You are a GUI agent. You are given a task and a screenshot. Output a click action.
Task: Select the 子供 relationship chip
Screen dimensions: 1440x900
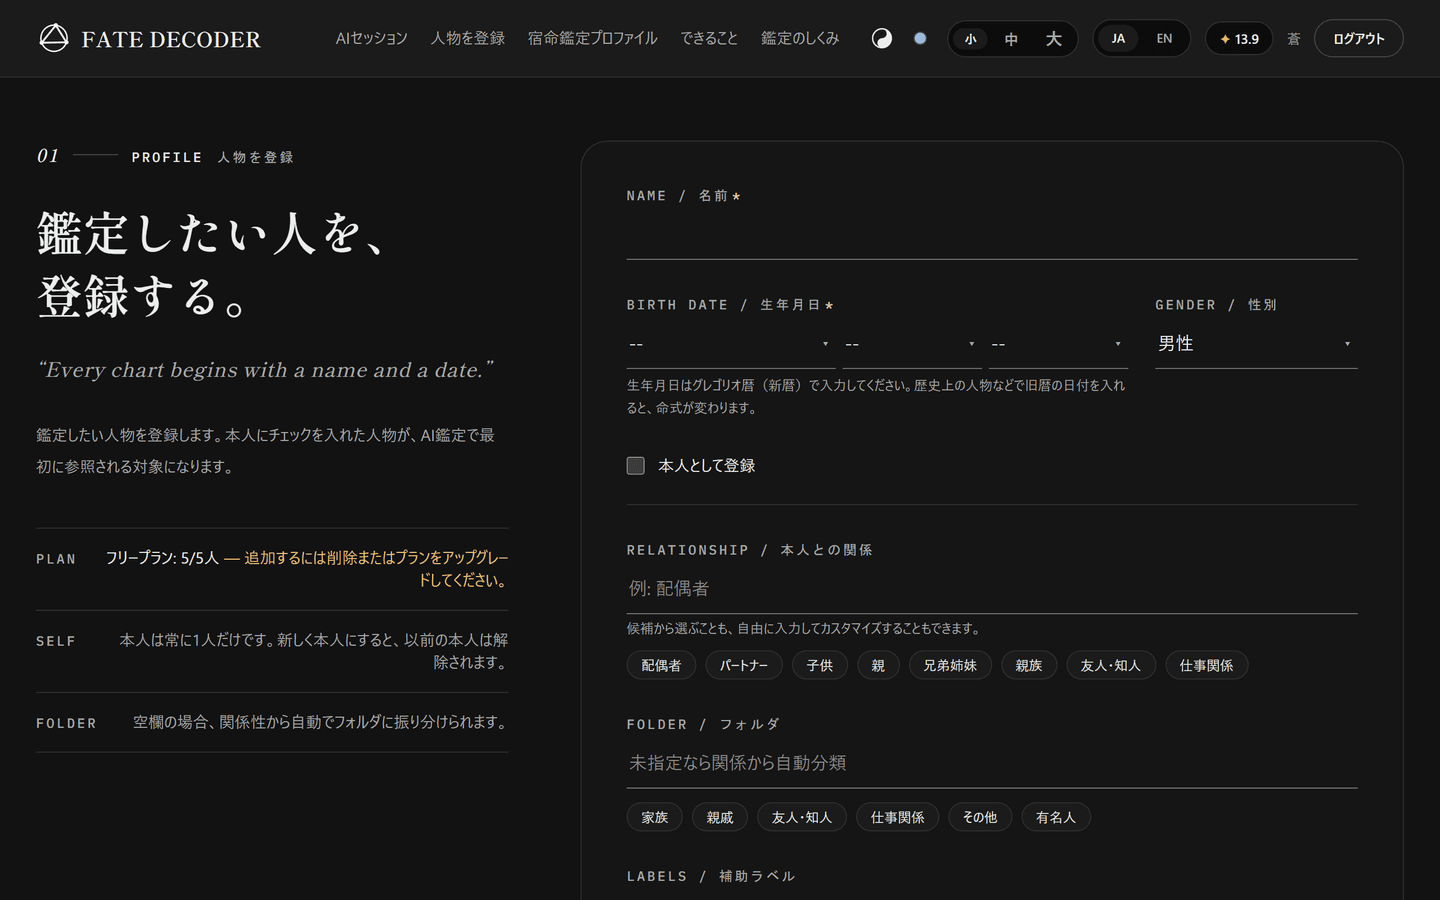820,666
